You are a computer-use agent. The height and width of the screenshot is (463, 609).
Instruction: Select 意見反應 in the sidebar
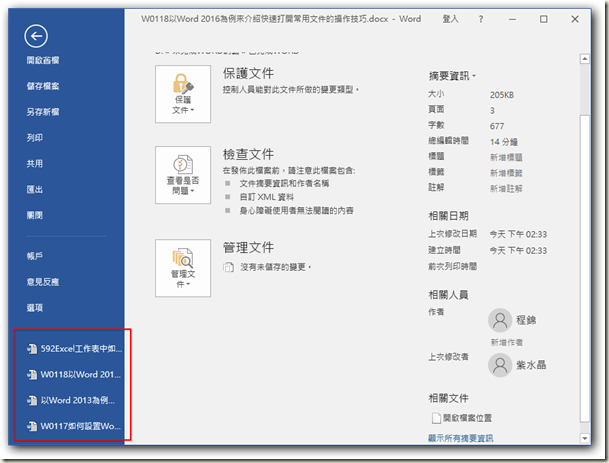click(x=43, y=282)
